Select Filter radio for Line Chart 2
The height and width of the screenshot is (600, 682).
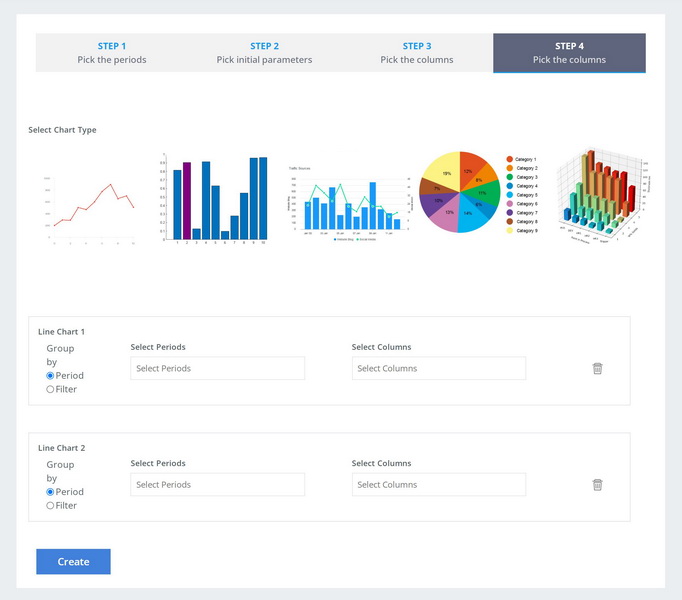(50, 506)
